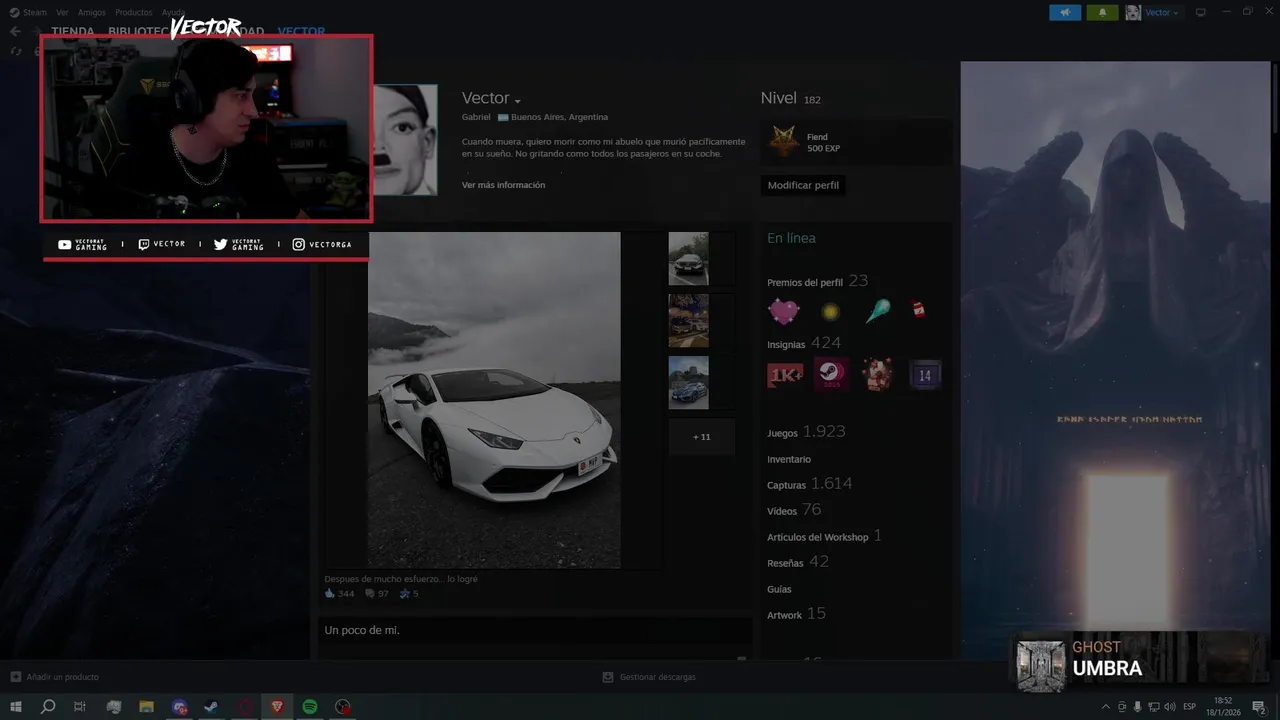The image size is (1280, 720).
Task: Click the Fiend badge star icon
Action: (783, 142)
